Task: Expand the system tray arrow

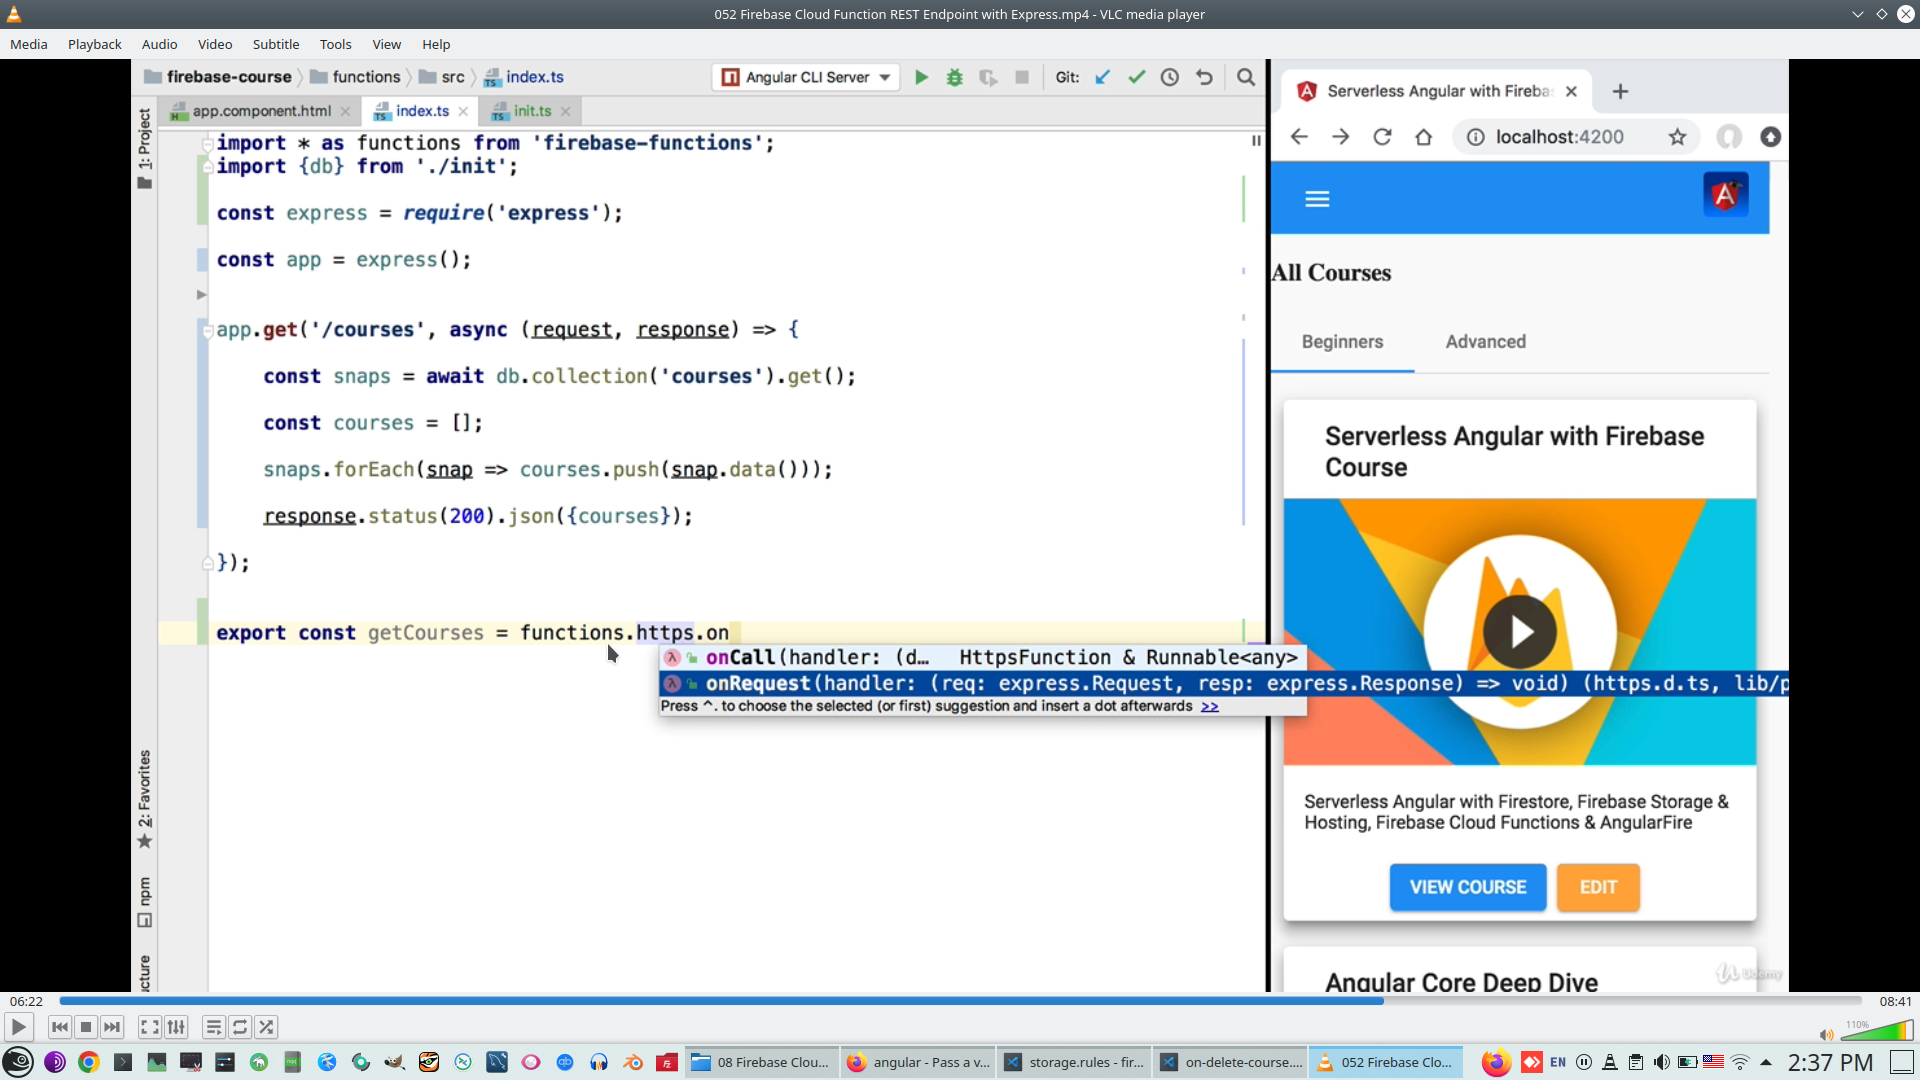Action: tap(1766, 1062)
